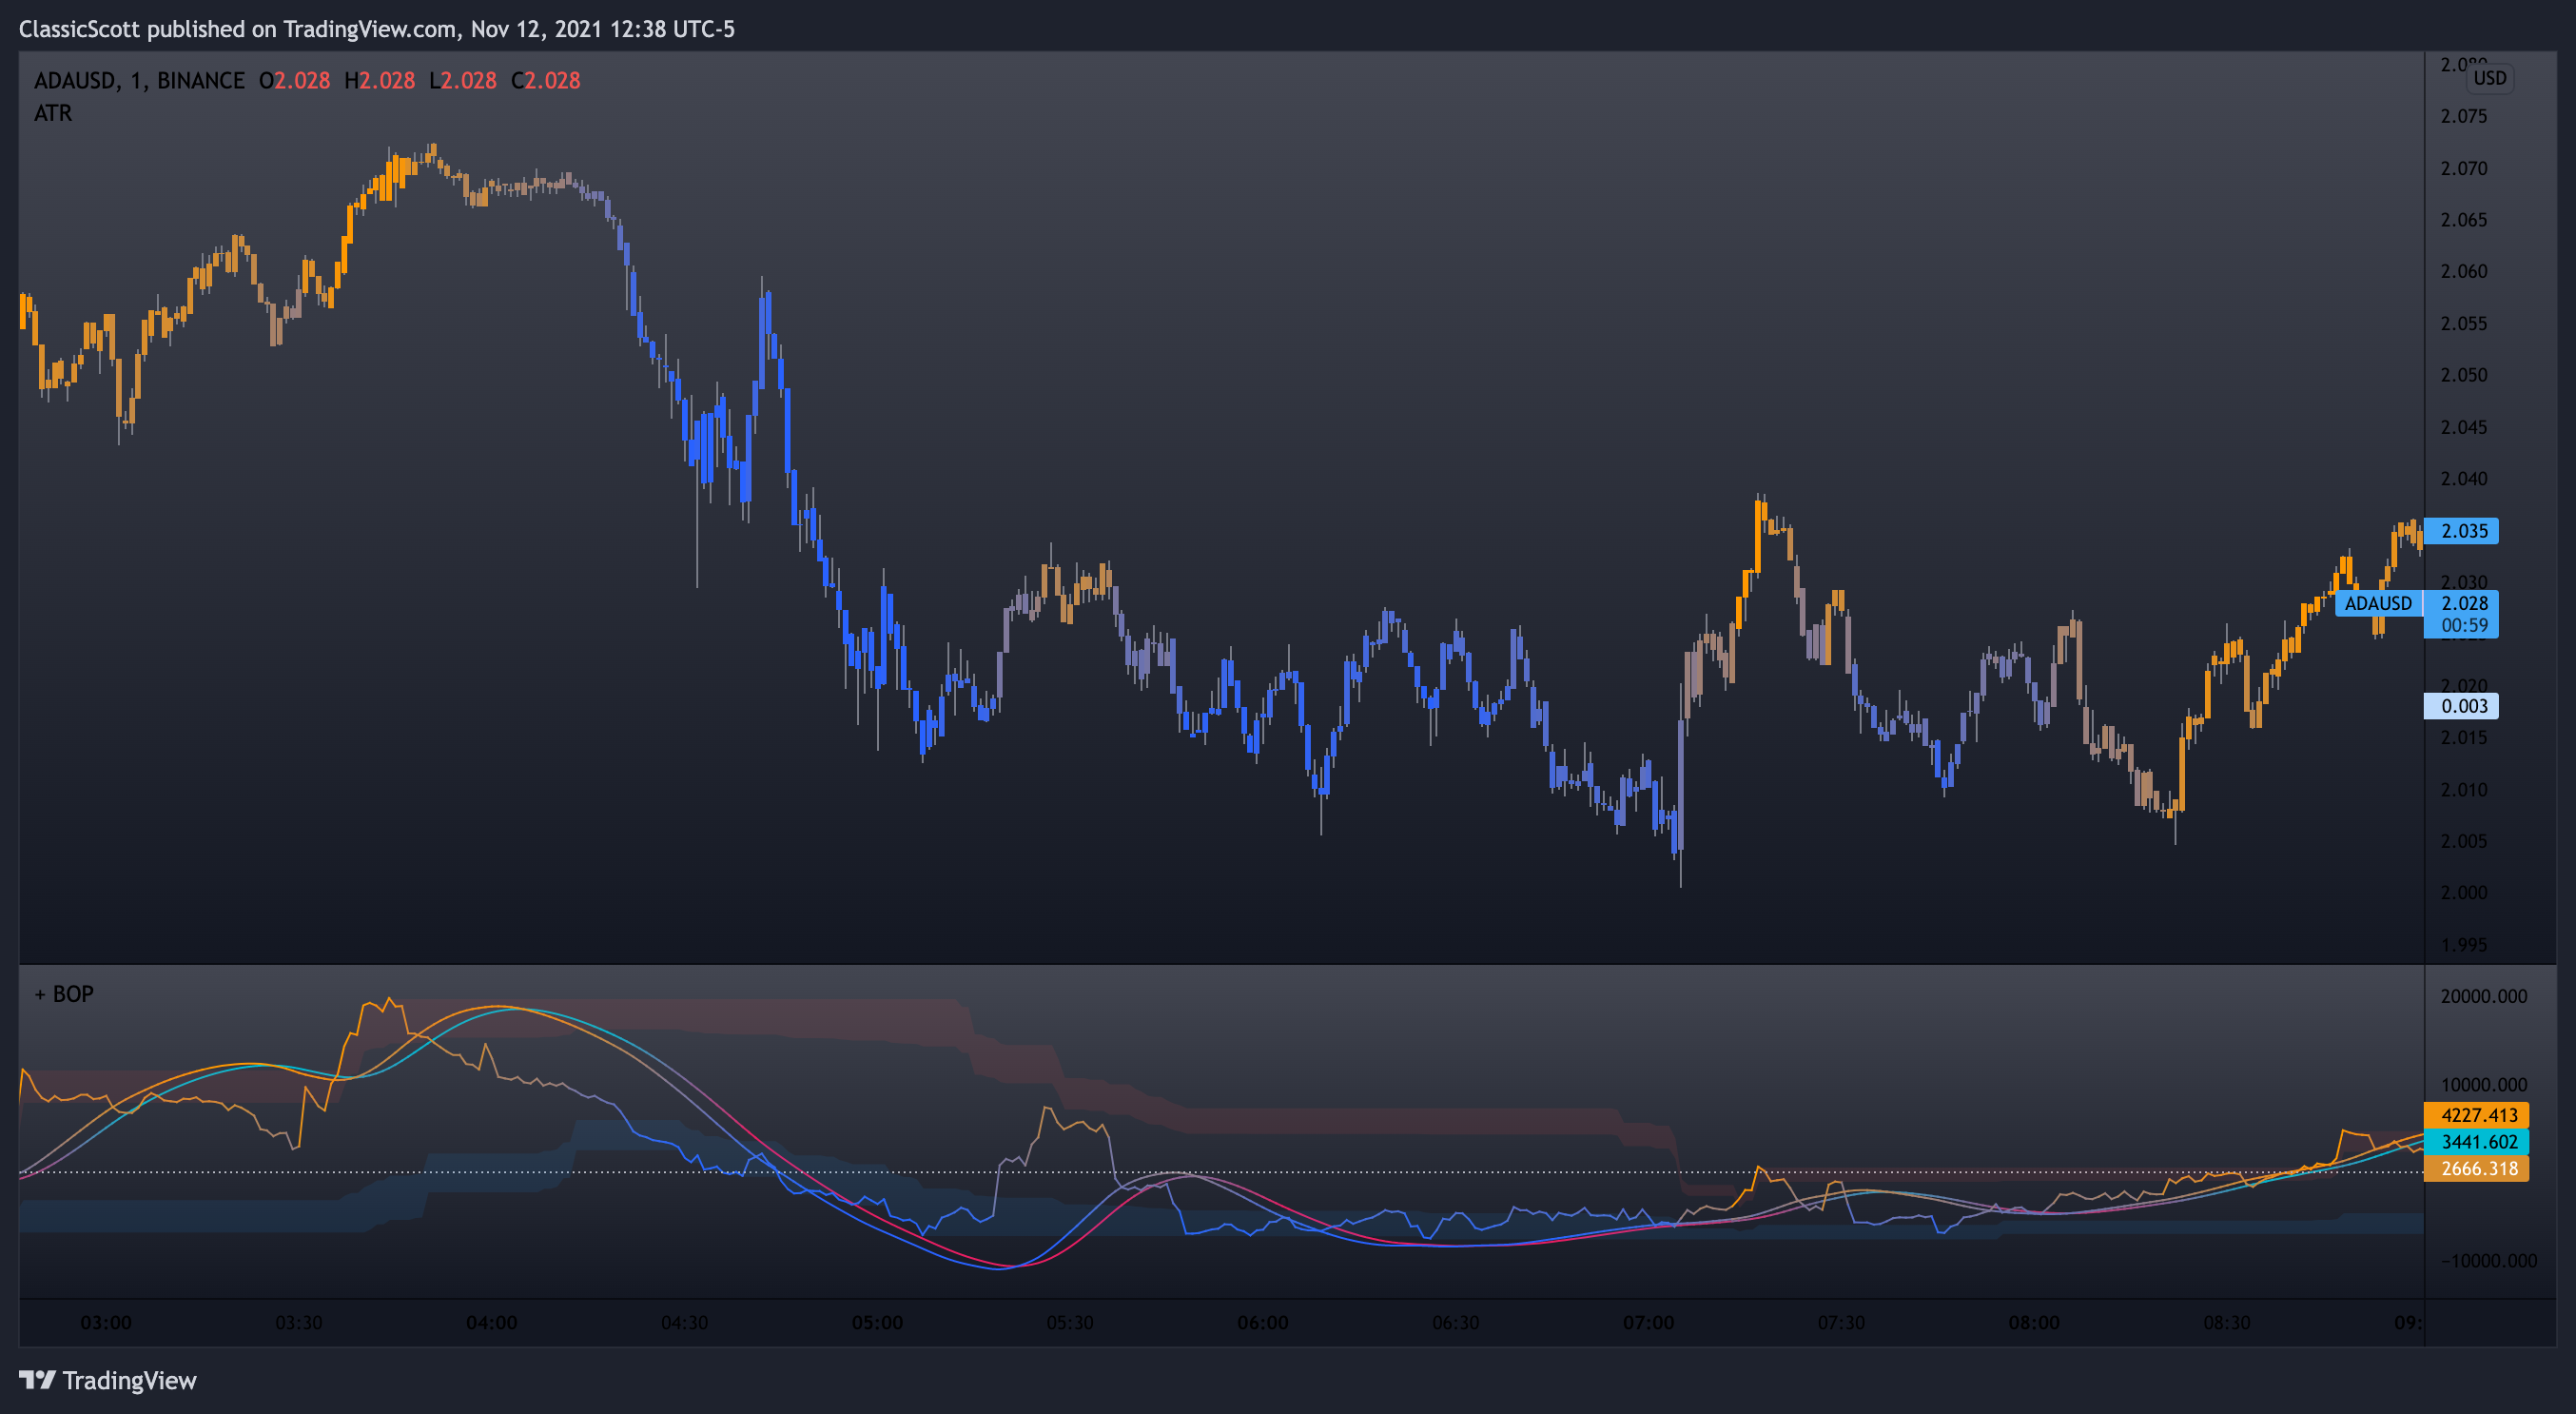The height and width of the screenshot is (1414, 2576).
Task: Click the low value L2.028
Action: 462,80
